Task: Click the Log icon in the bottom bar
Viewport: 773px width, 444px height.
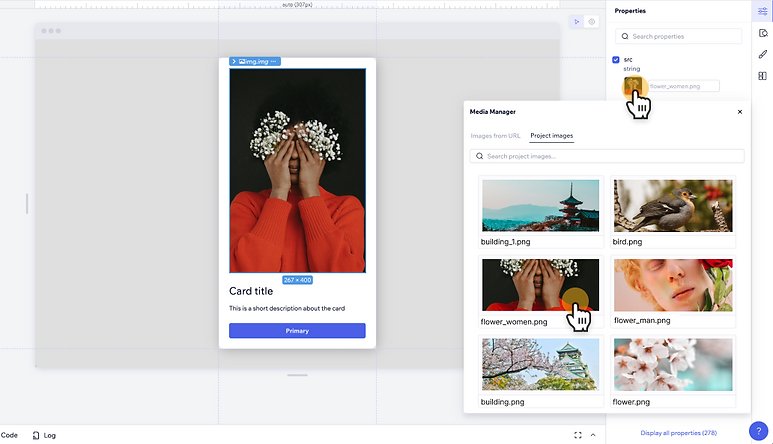Action: (x=35, y=436)
